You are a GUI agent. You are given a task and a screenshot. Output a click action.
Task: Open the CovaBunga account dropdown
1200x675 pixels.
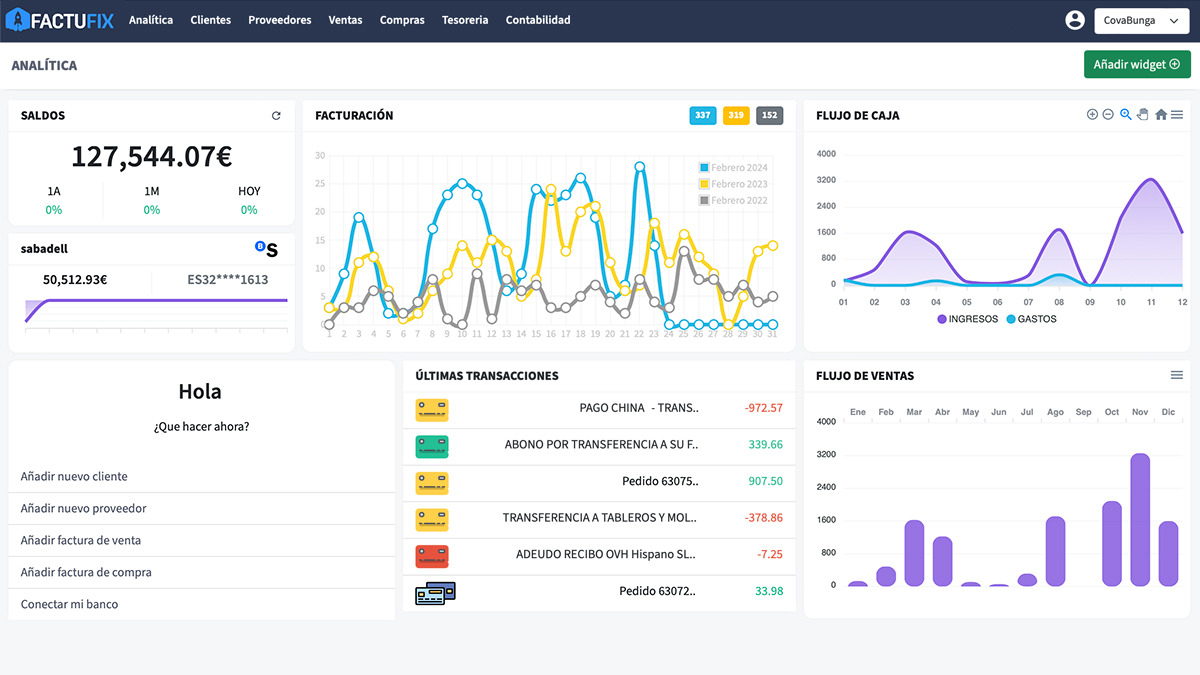(x=1141, y=21)
